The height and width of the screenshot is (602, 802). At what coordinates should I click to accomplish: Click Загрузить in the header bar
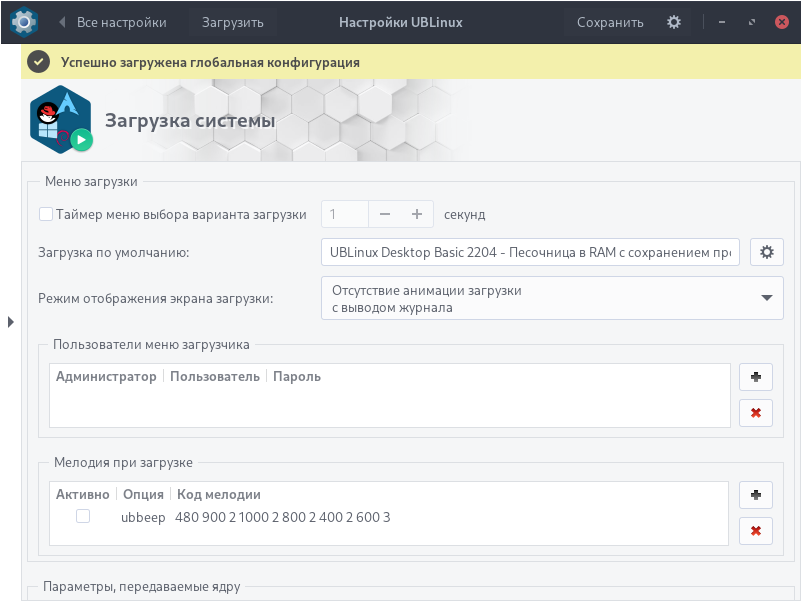[232, 22]
